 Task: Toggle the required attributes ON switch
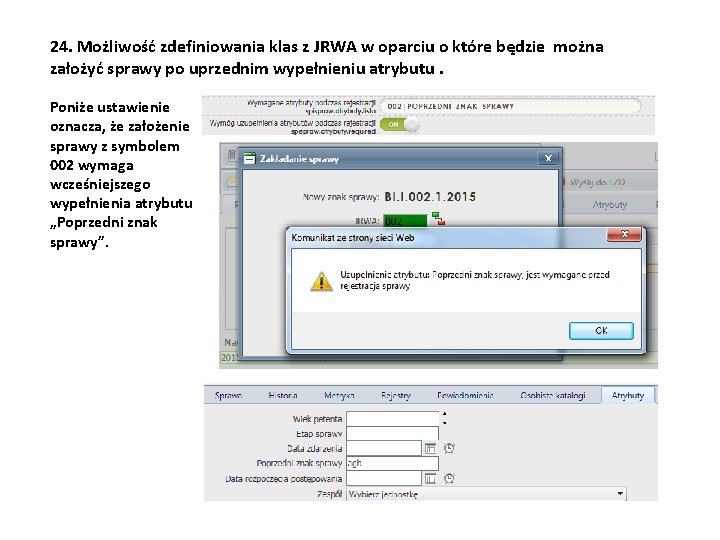[399, 124]
